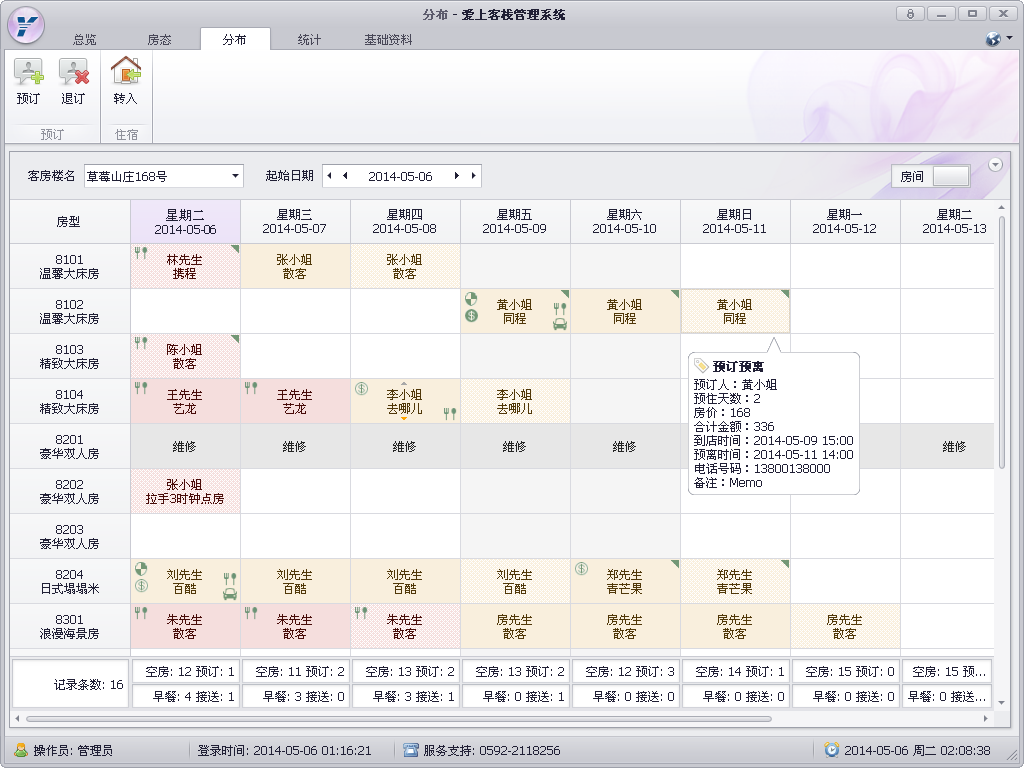The width and height of the screenshot is (1024, 768).
Task: Click the 预订 (Book) toolbar icon
Action: tap(28, 81)
